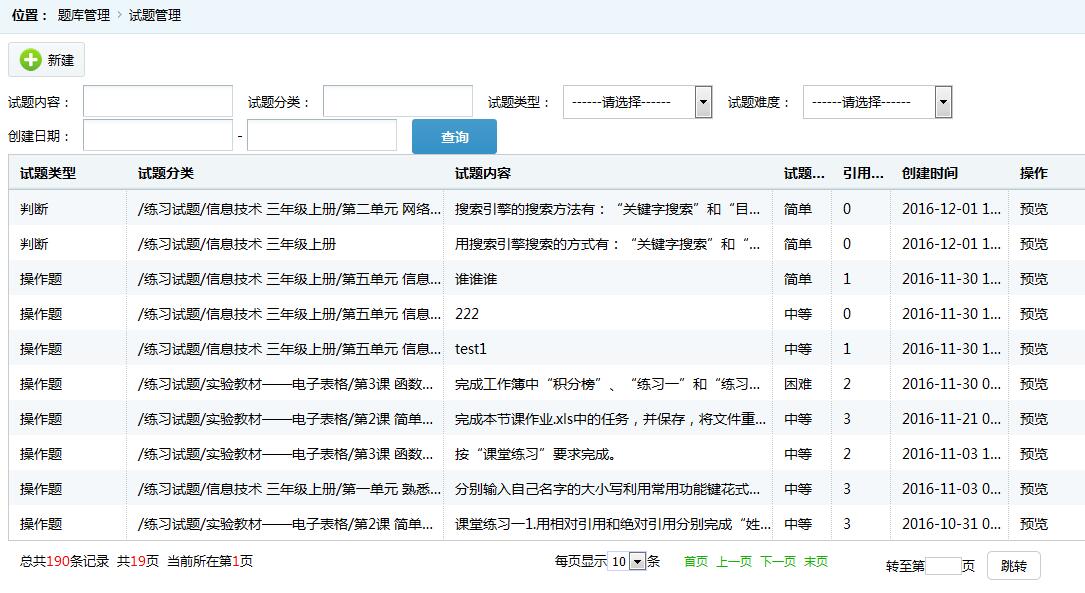
Task: Click the 上一页 previous page link
Action: coord(734,562)
